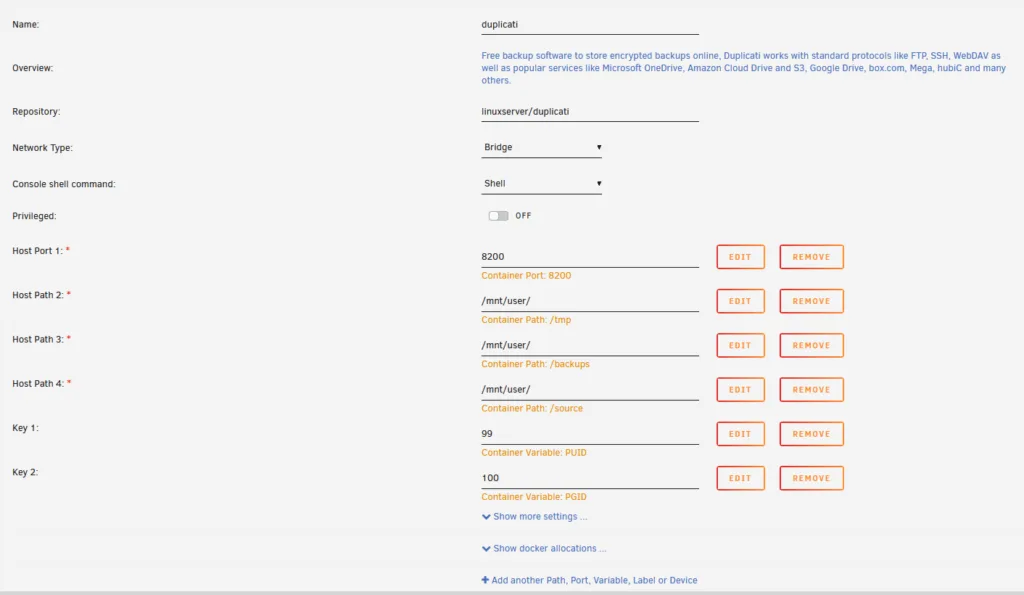
Task: Click Host Path 4 field for /source
Action: tap(590, 390)
